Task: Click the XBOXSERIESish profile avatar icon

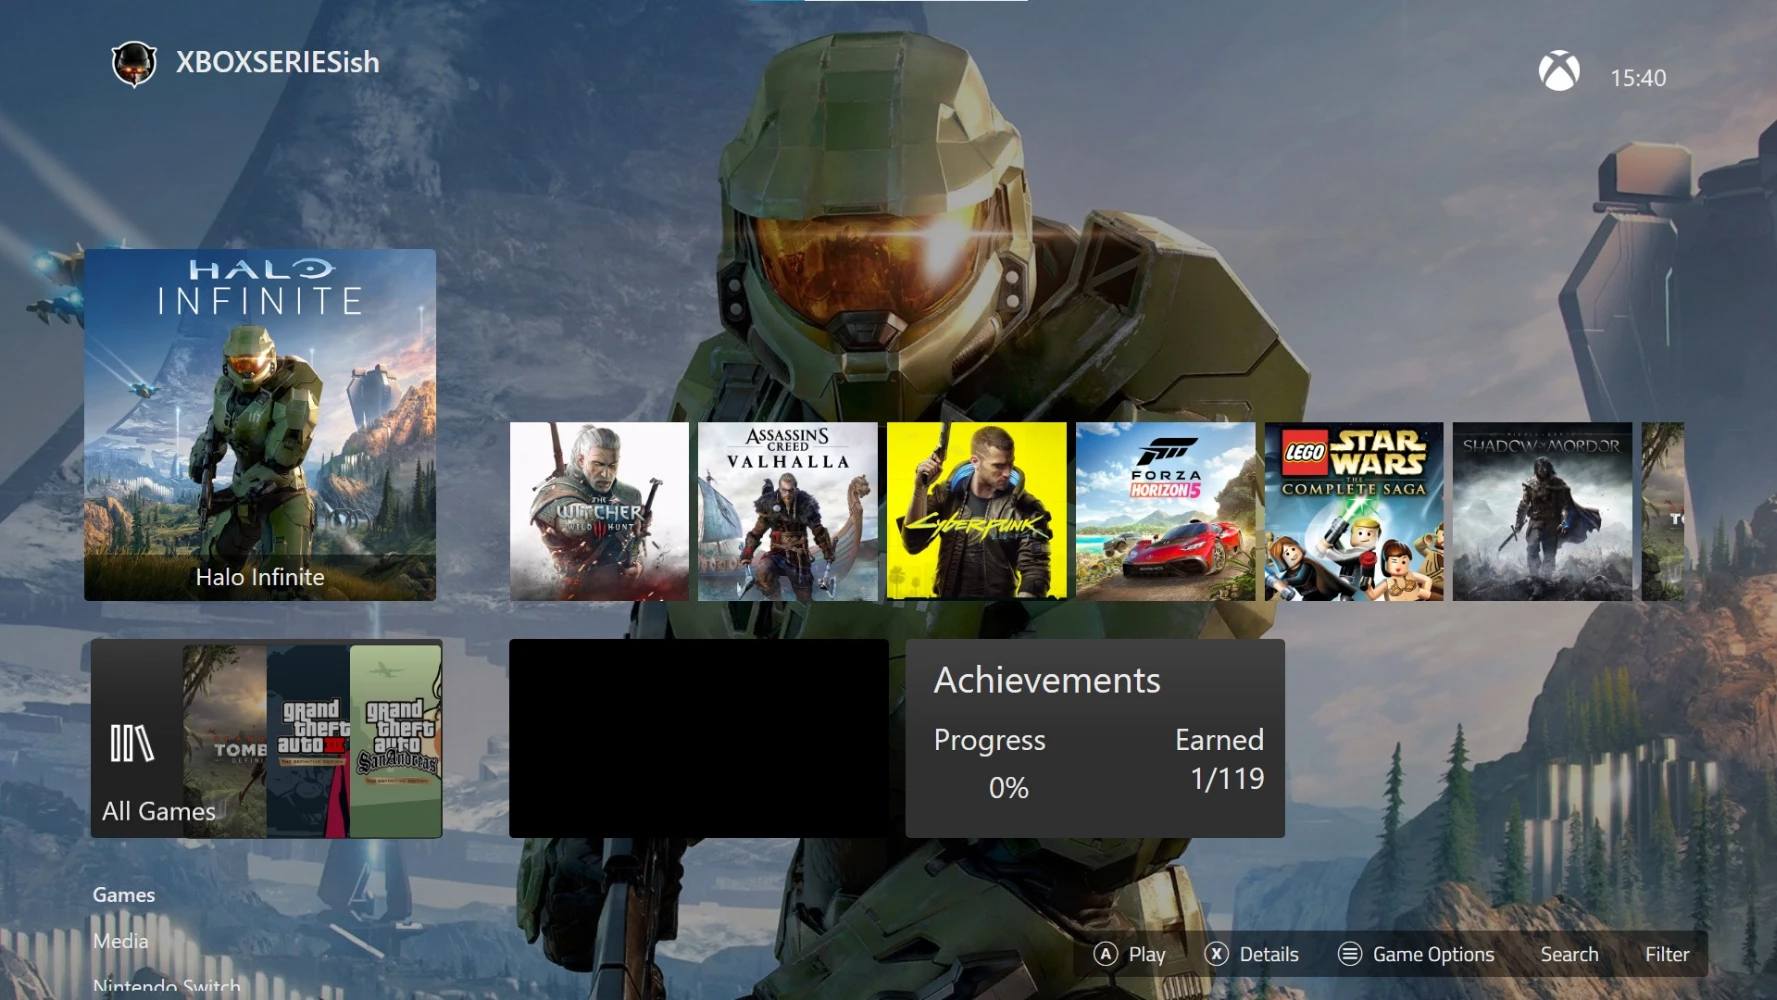Action: [x=133, y=64]
